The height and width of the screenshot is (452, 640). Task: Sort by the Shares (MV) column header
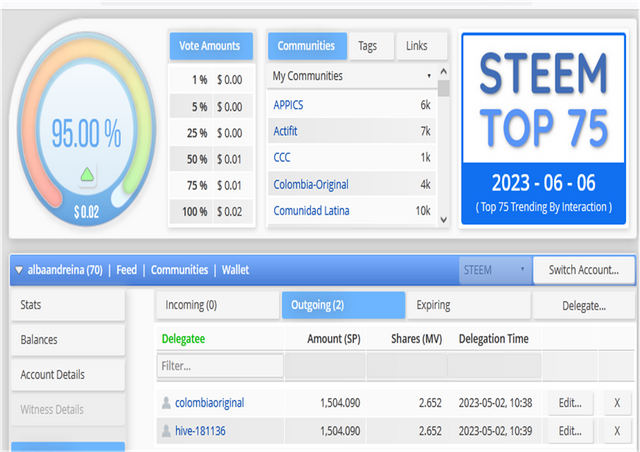[416, 339]
